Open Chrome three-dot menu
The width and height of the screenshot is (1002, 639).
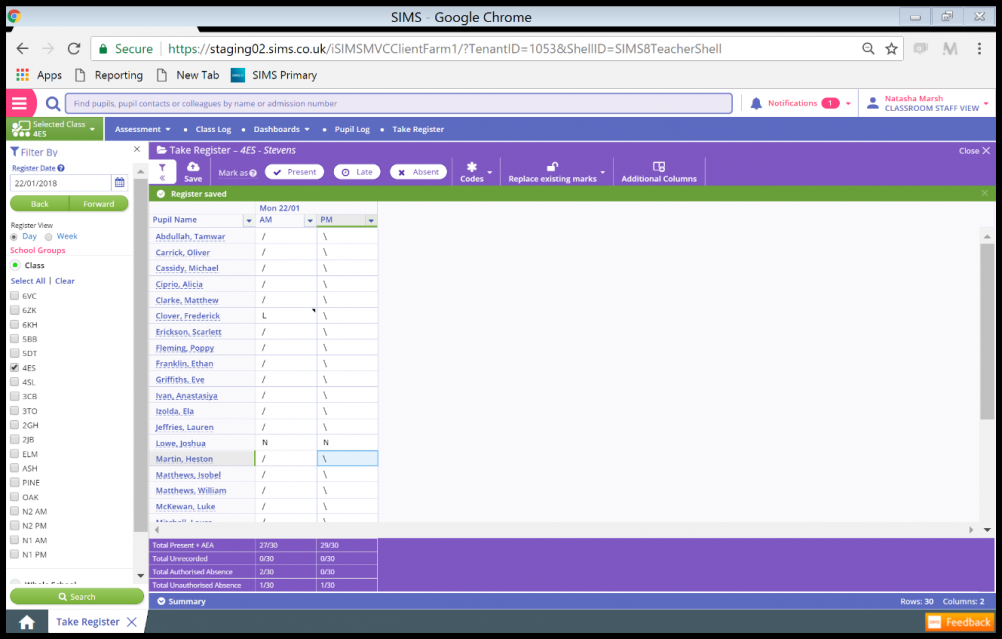979,49
